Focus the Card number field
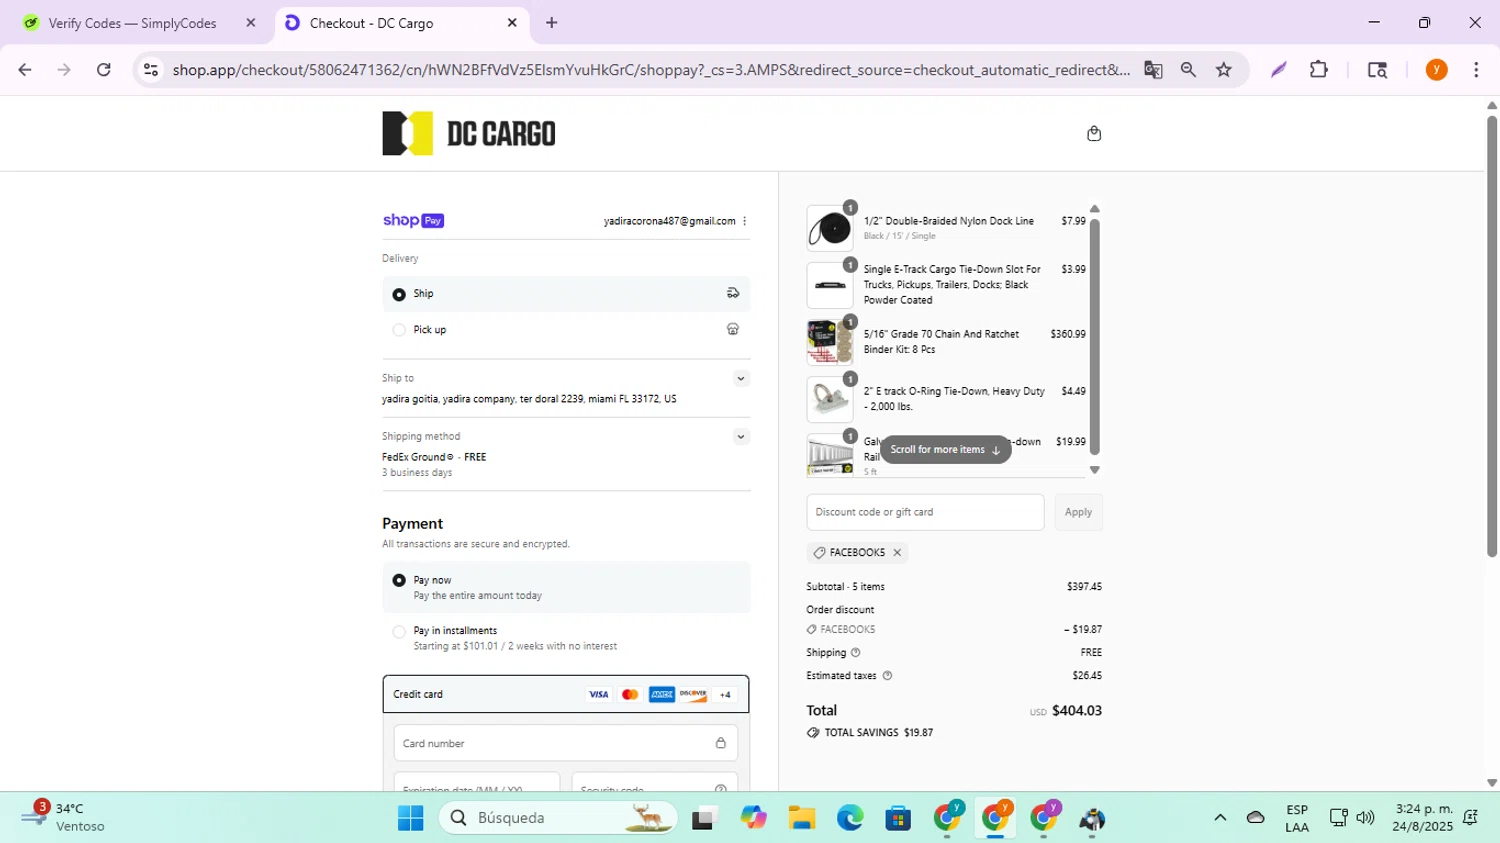This screenshot has width=1500, height=843. 566,743
